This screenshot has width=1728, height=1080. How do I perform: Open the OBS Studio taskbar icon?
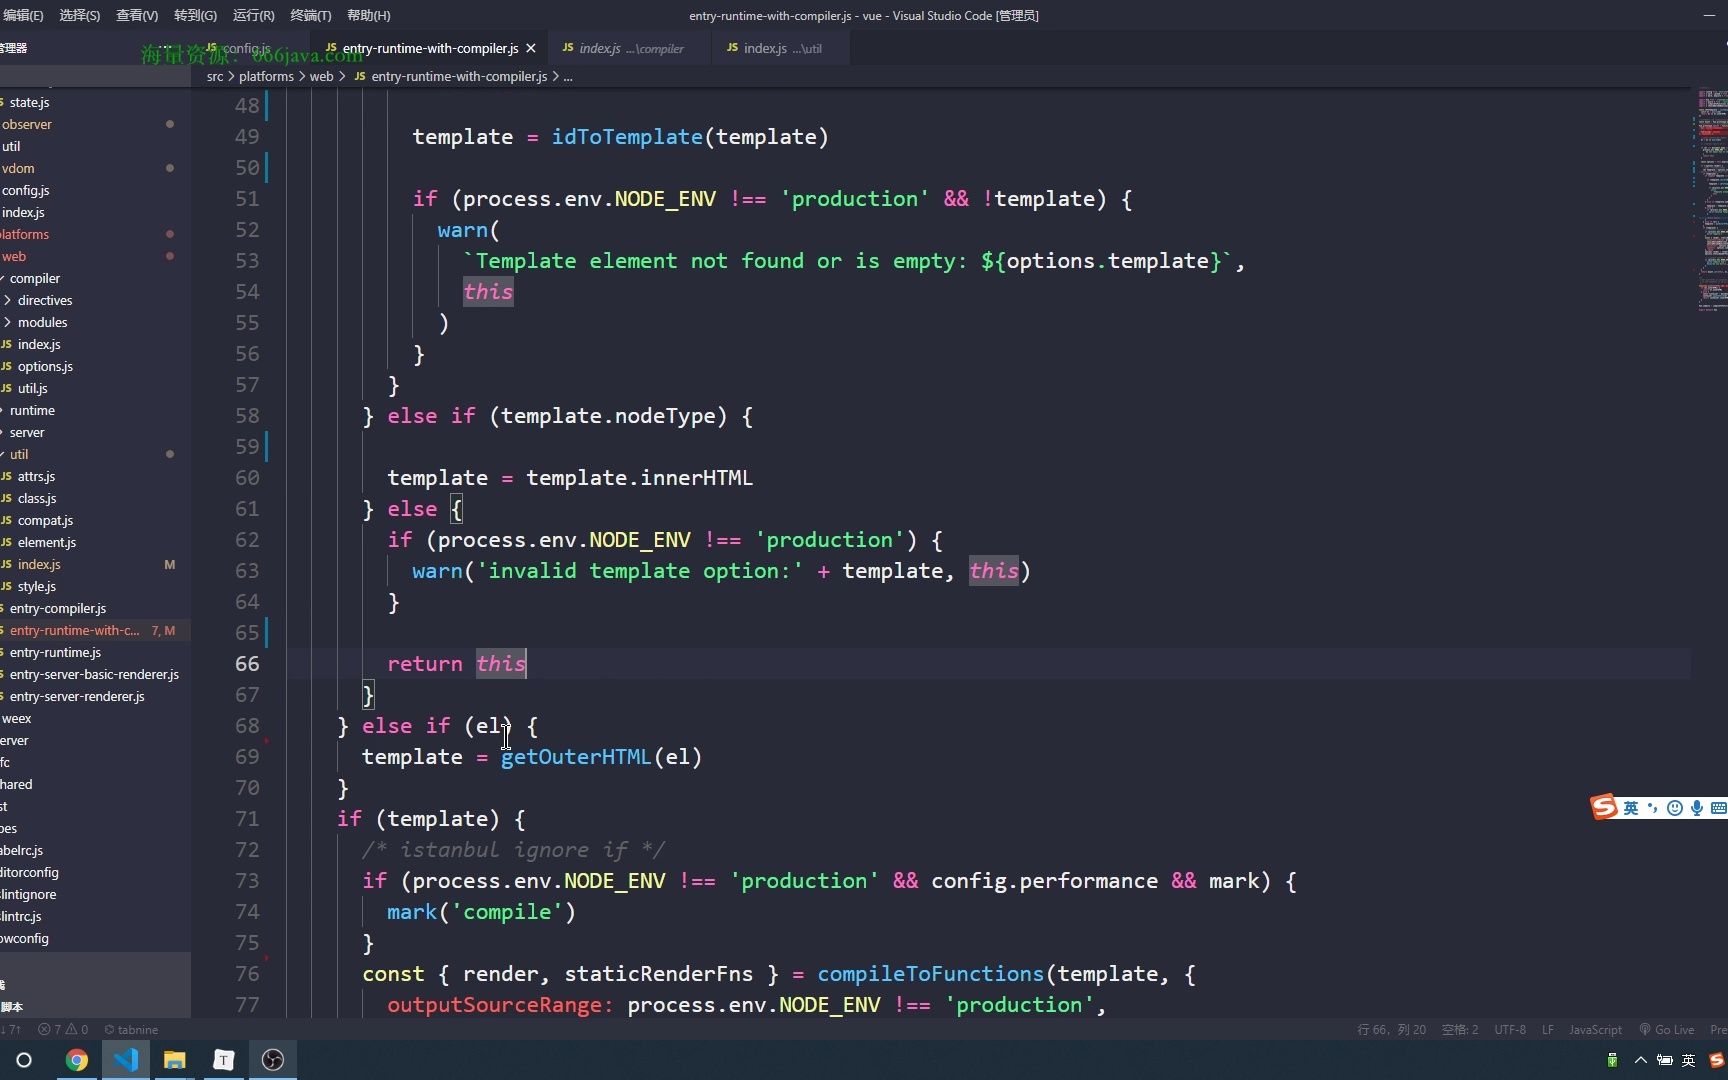[273, 1060]
